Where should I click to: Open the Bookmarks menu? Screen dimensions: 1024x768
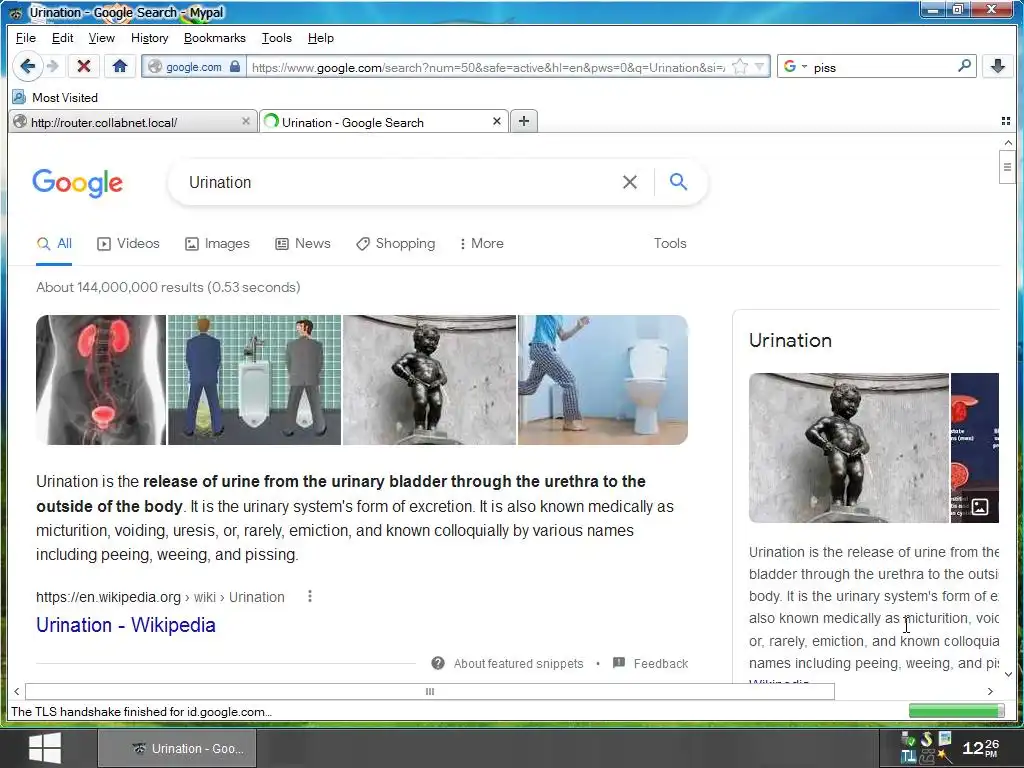tap(214, 38)
